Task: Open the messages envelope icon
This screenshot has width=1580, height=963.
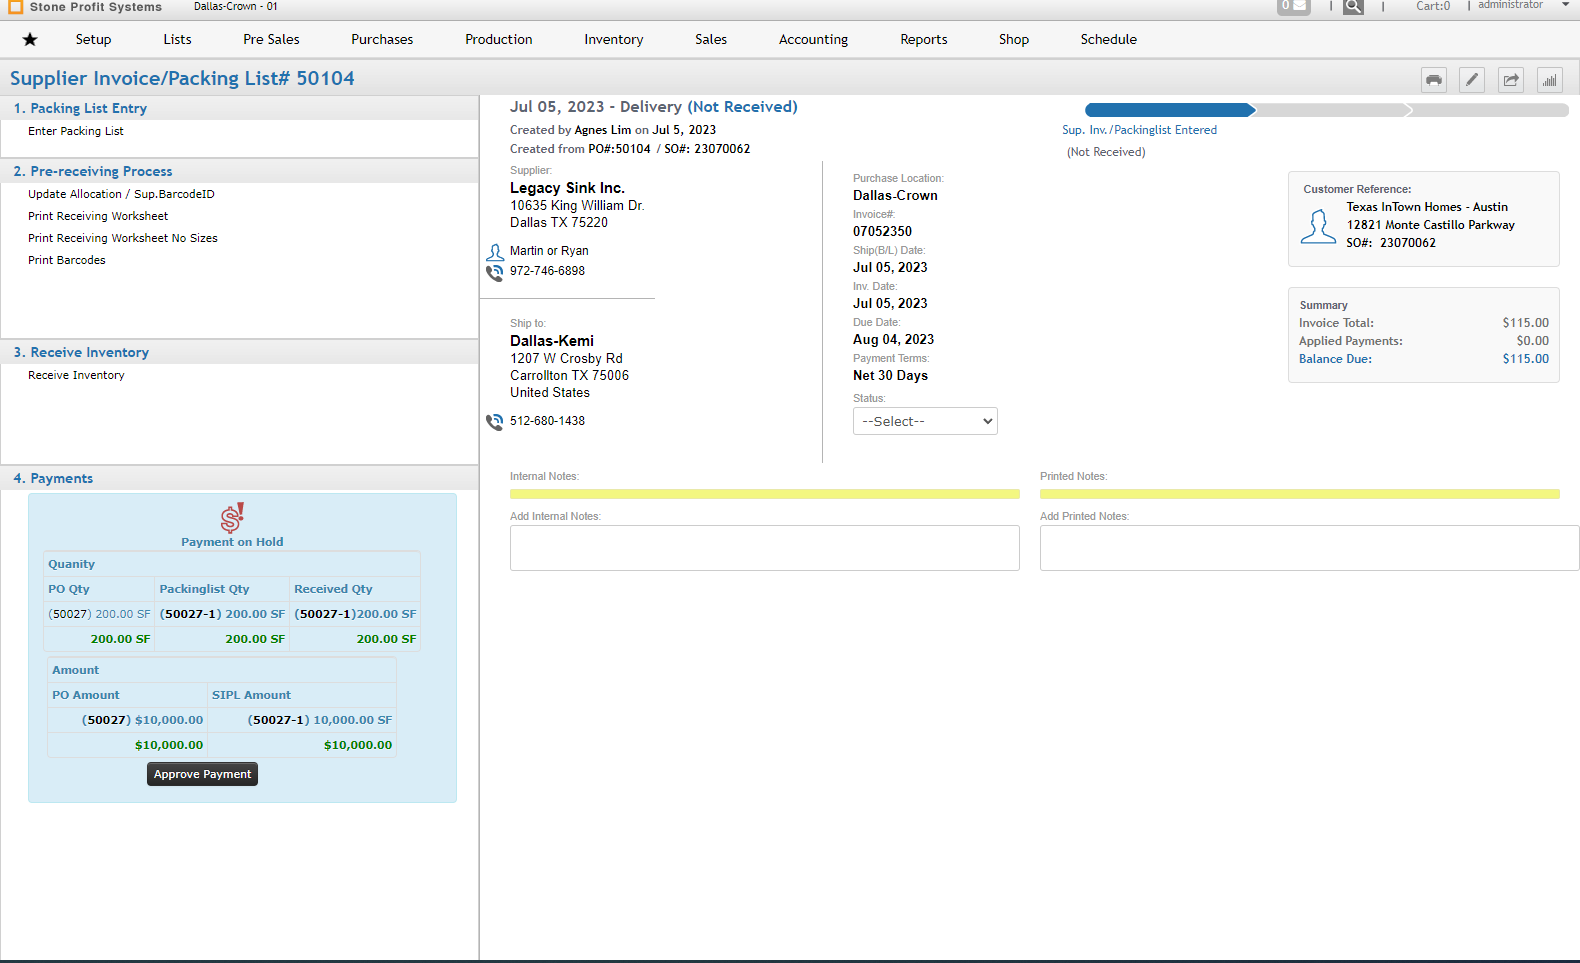Action: [1294, 6]
